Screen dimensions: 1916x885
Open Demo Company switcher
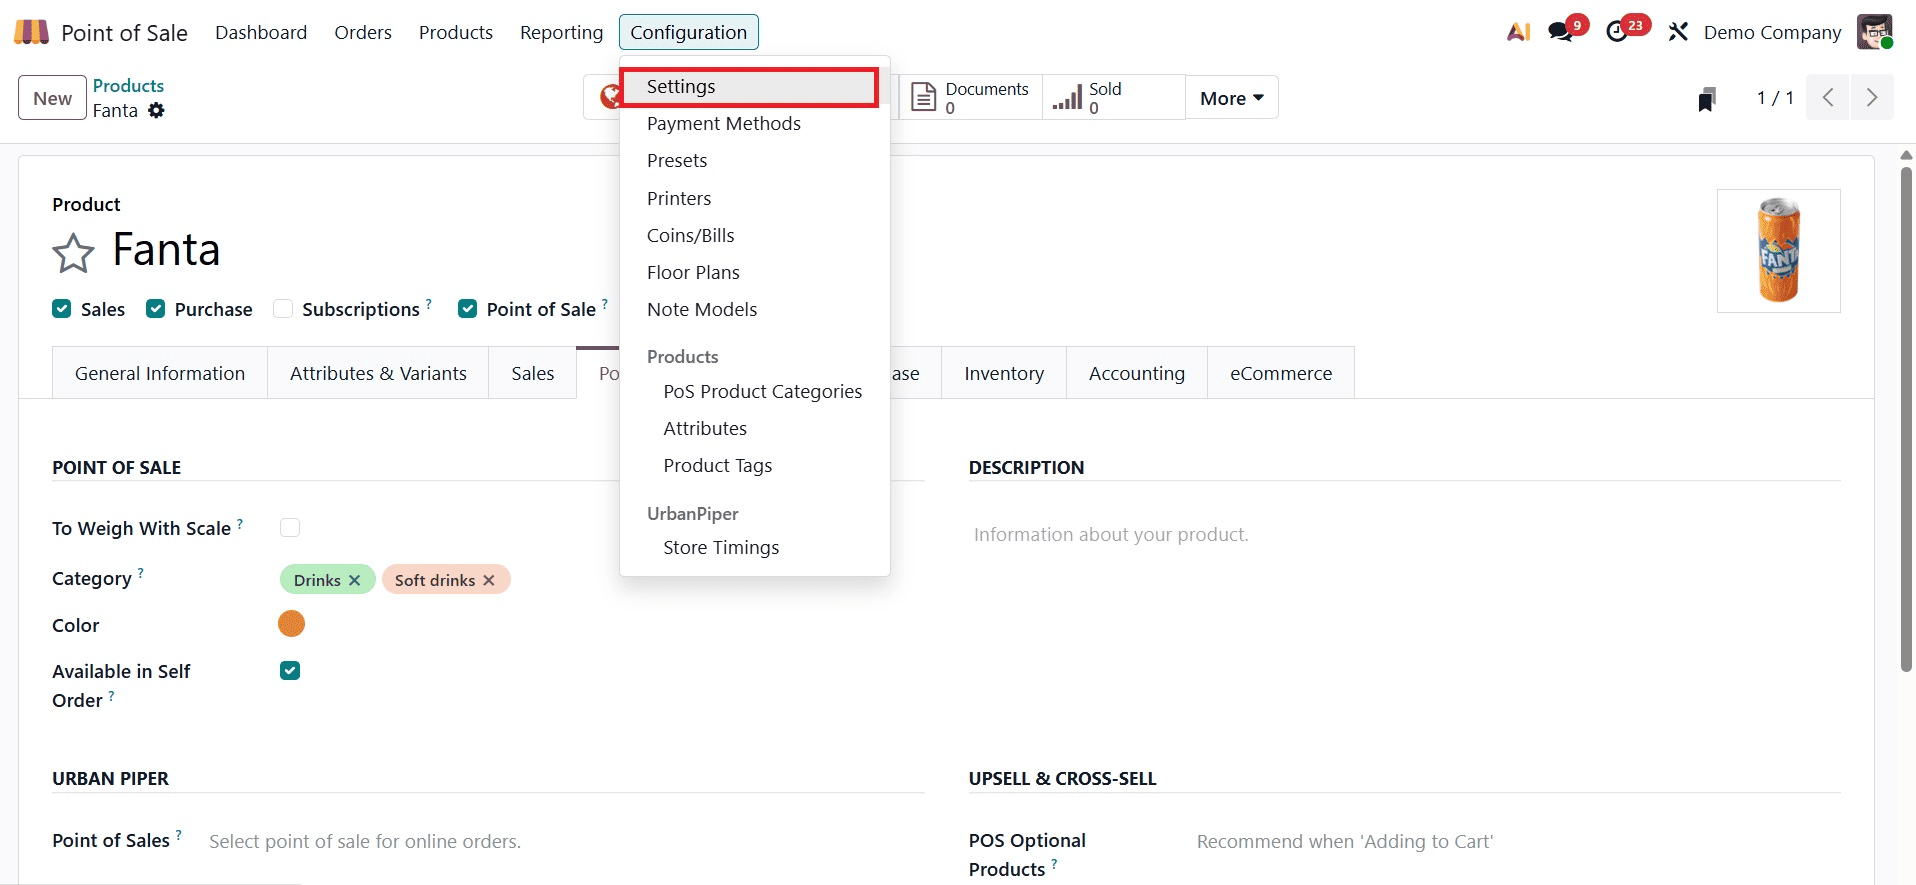point(1772,32)
